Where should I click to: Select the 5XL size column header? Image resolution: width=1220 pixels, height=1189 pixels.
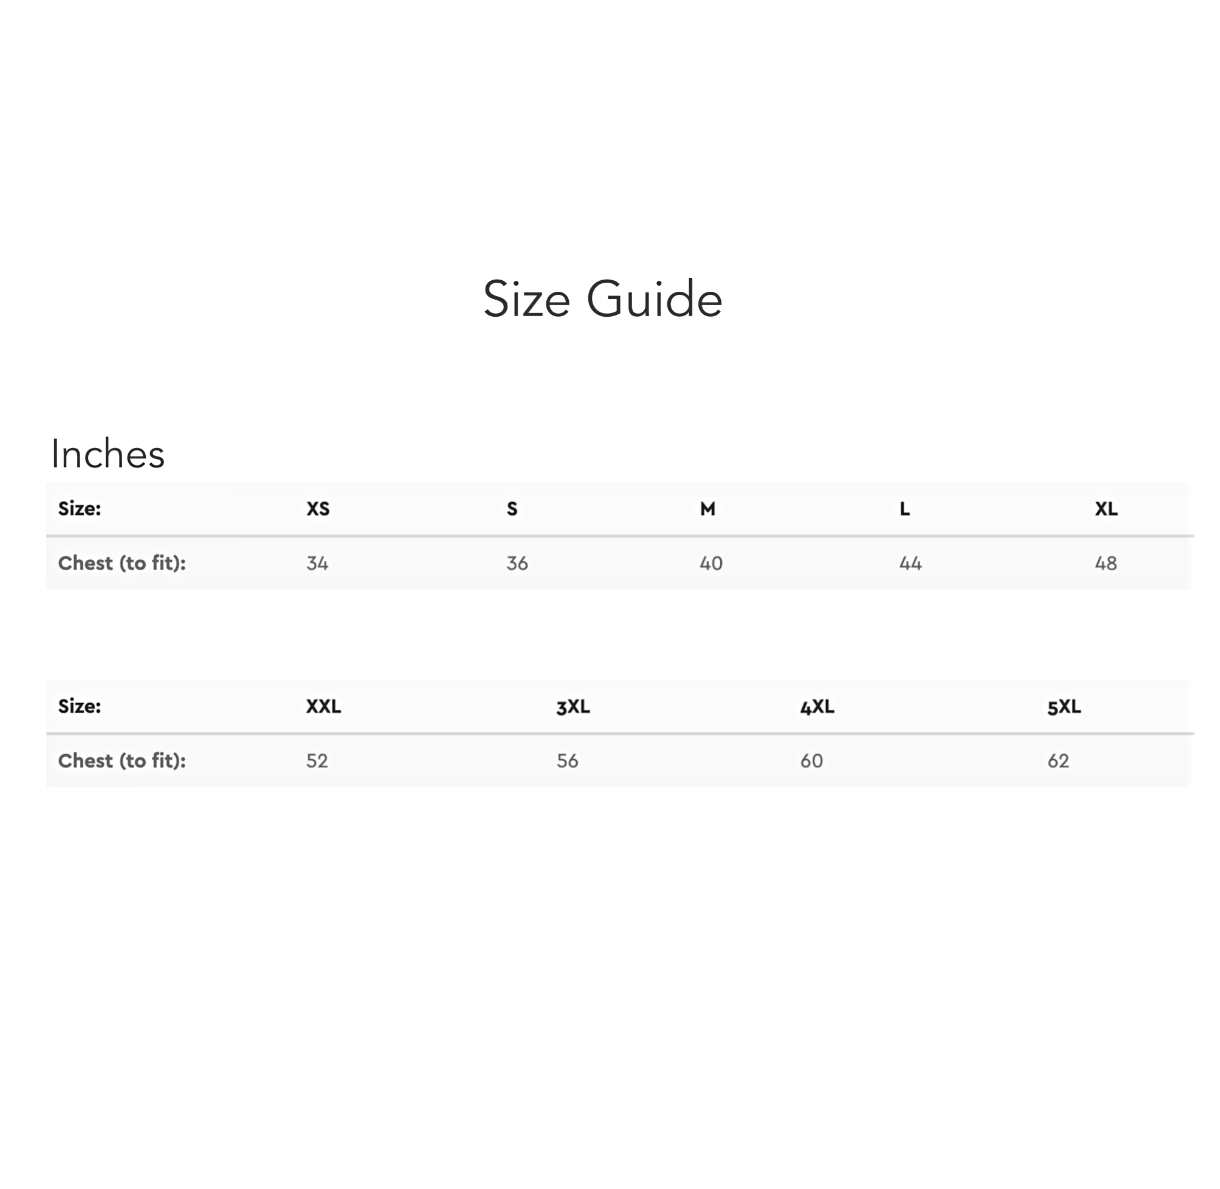click(x=1064, y=707)
